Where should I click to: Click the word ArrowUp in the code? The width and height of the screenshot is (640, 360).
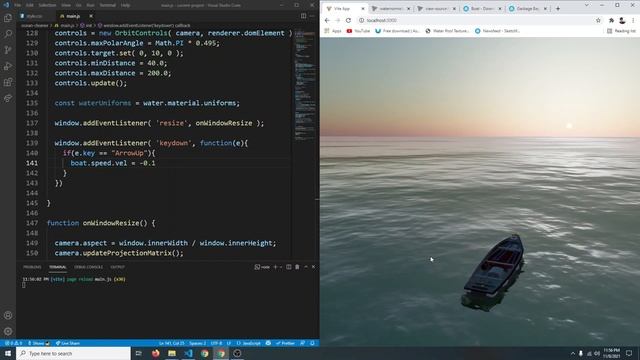[x=129, y=153]
